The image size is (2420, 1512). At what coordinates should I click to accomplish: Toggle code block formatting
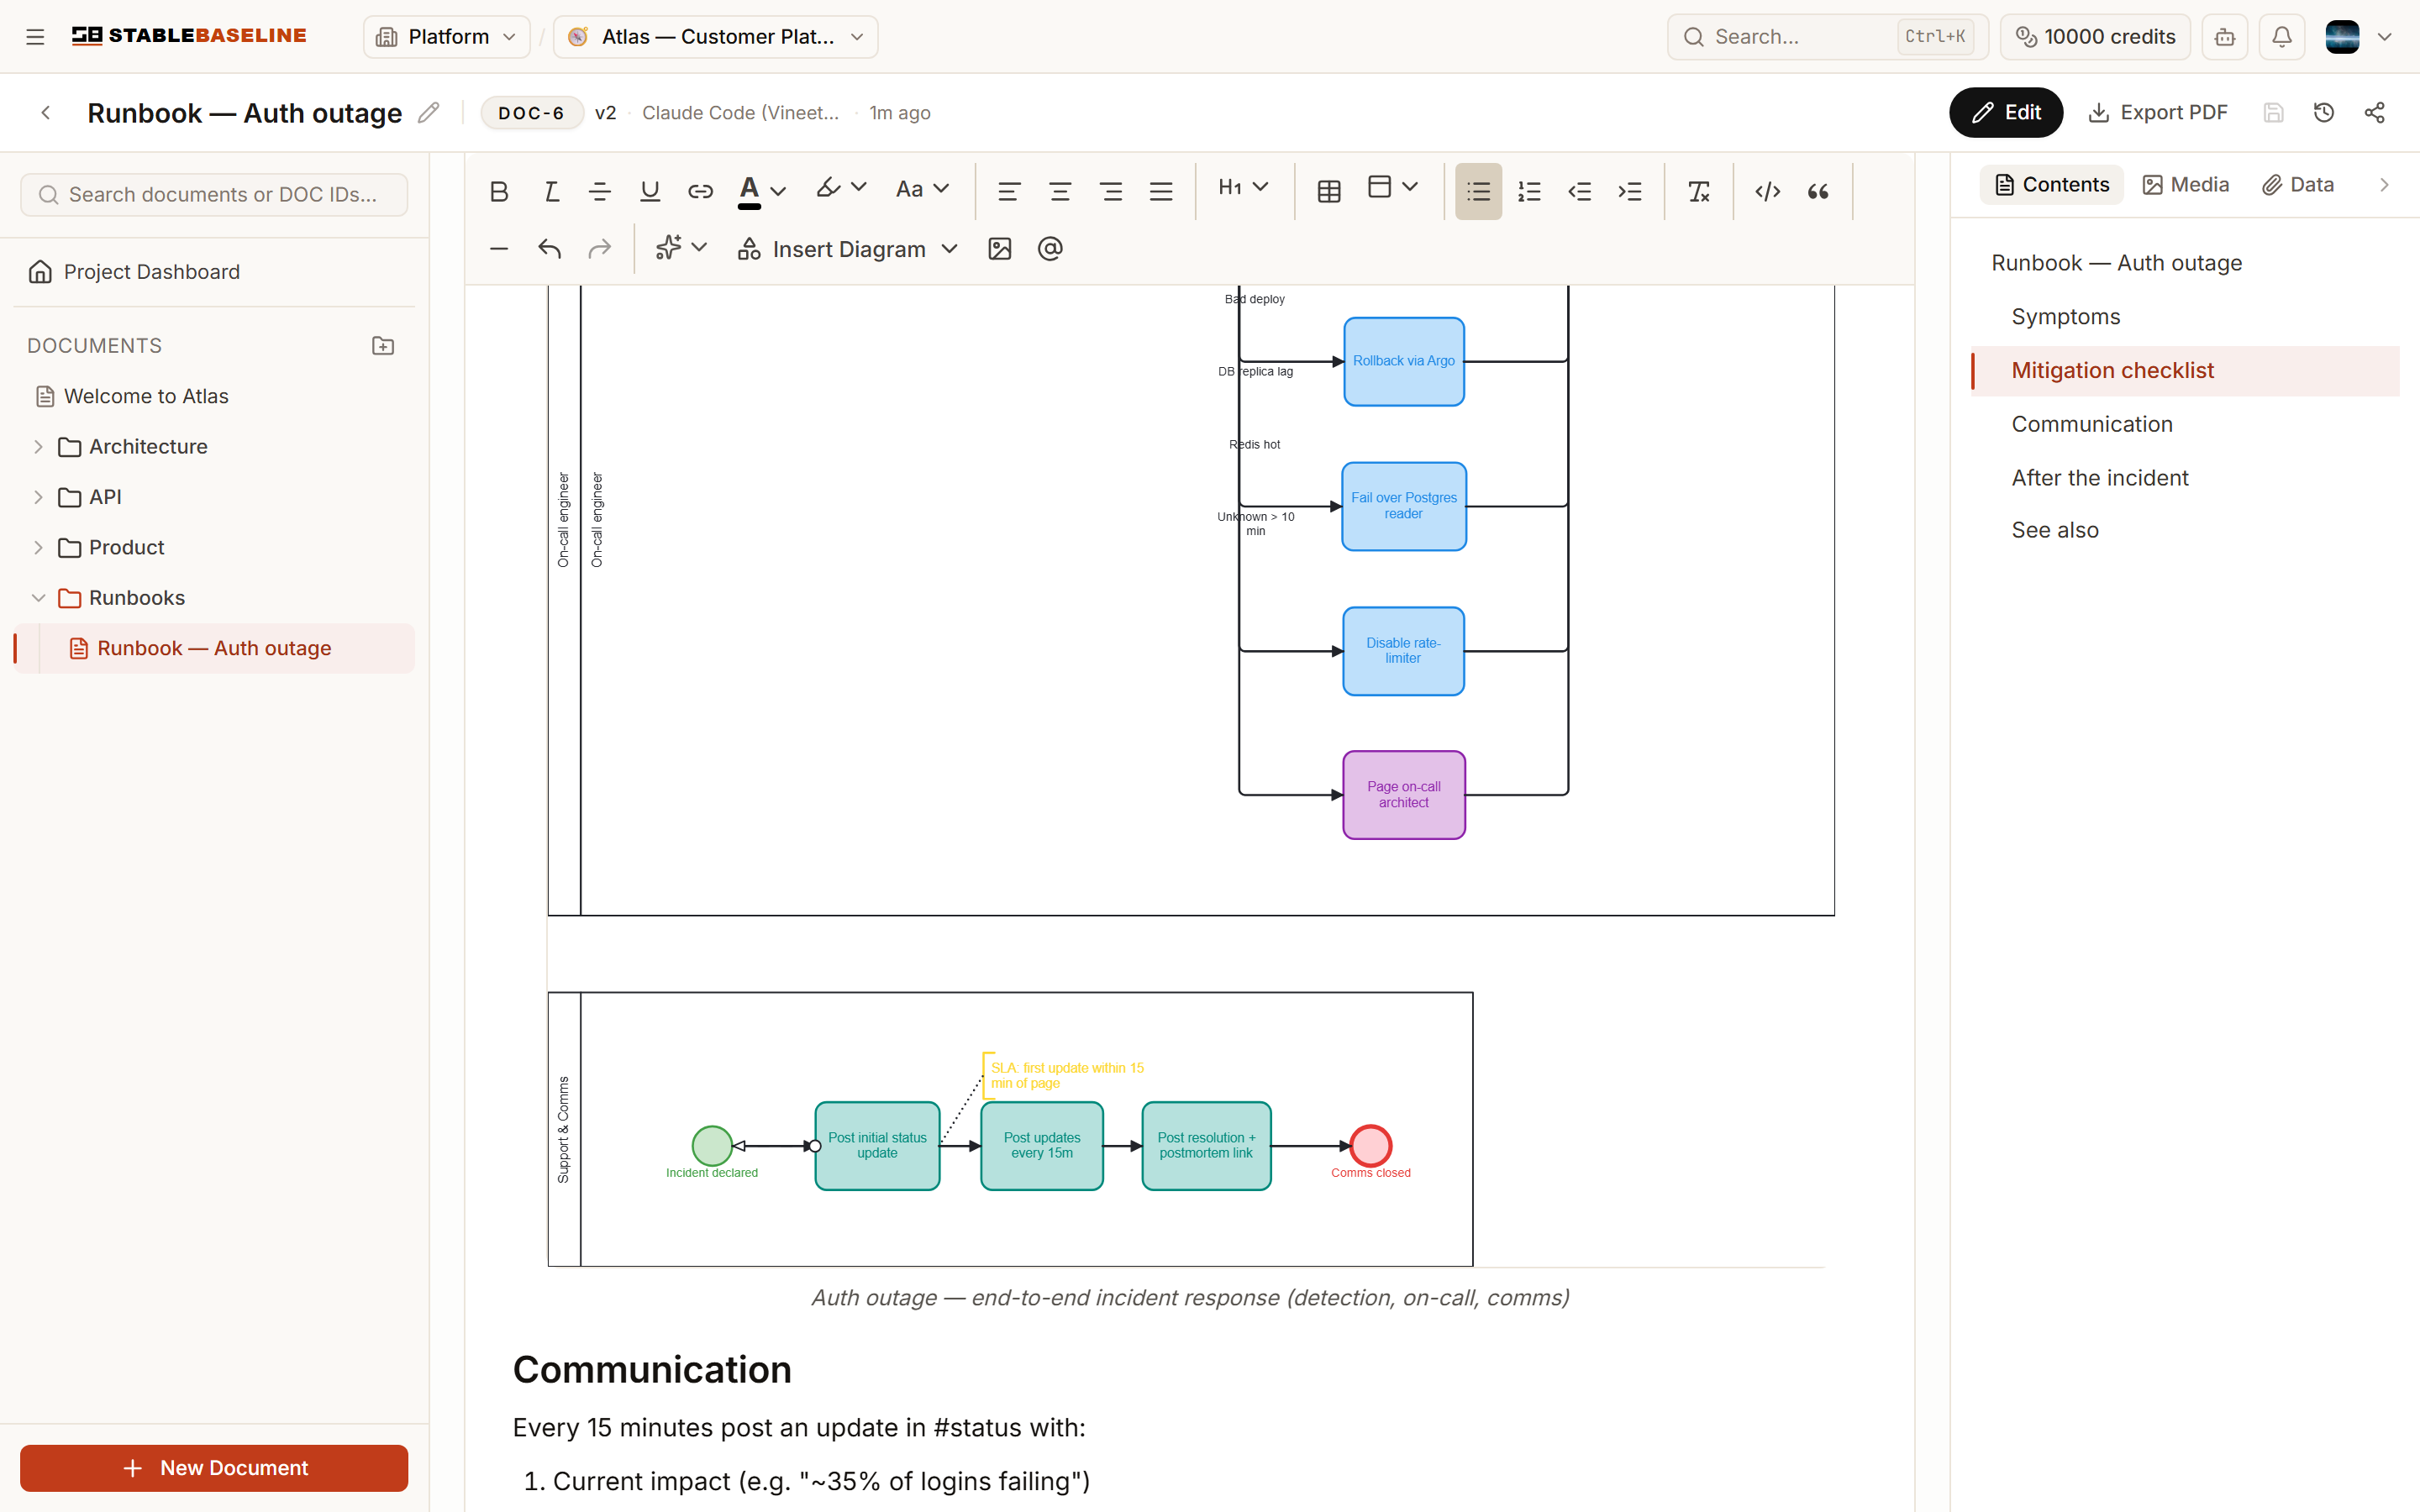click(x=1767, y=191)
